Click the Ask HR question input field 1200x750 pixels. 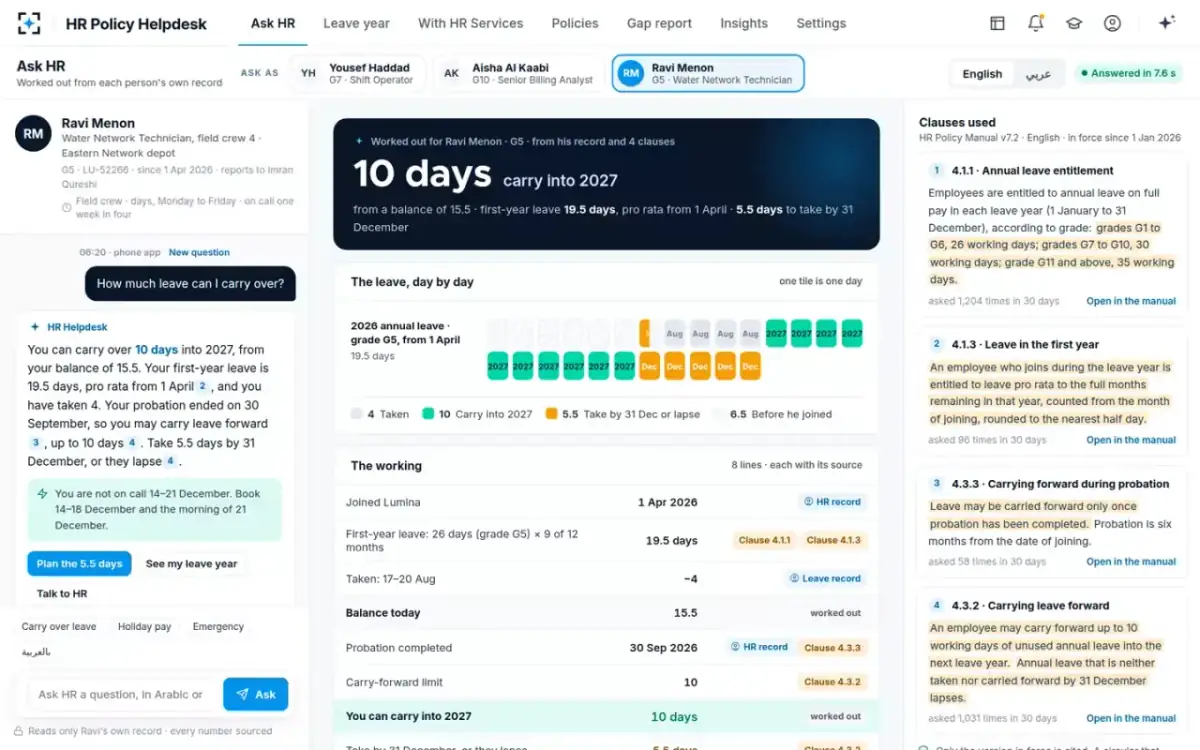coord(120,694)
